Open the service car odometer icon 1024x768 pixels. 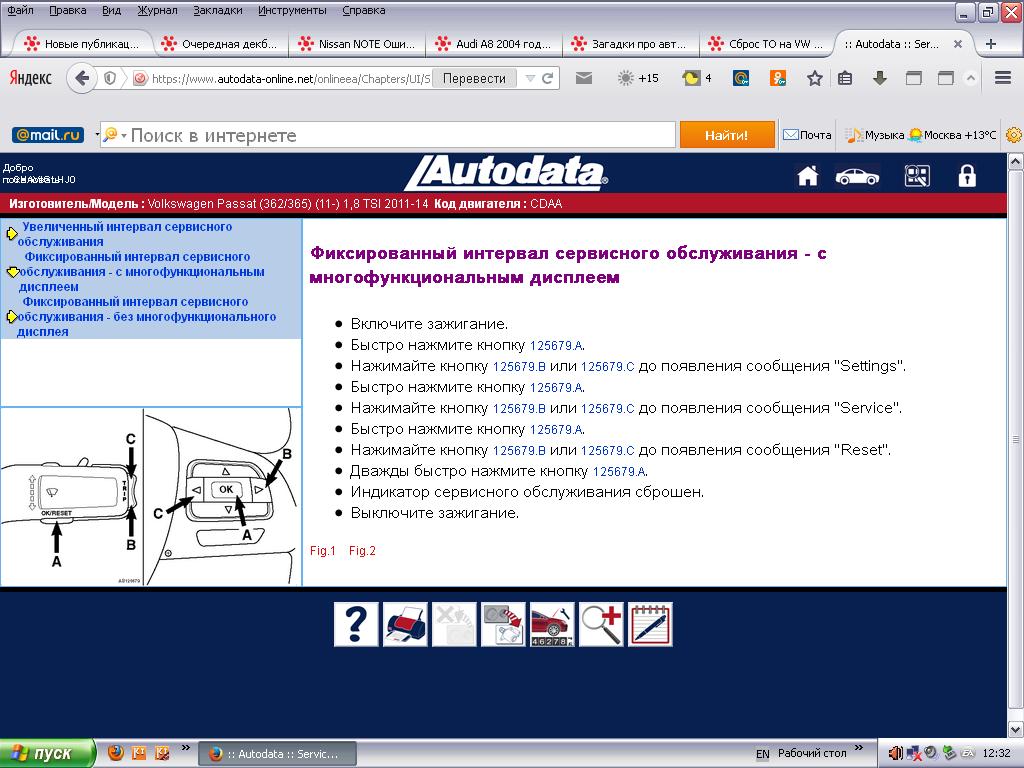(552, 624)
